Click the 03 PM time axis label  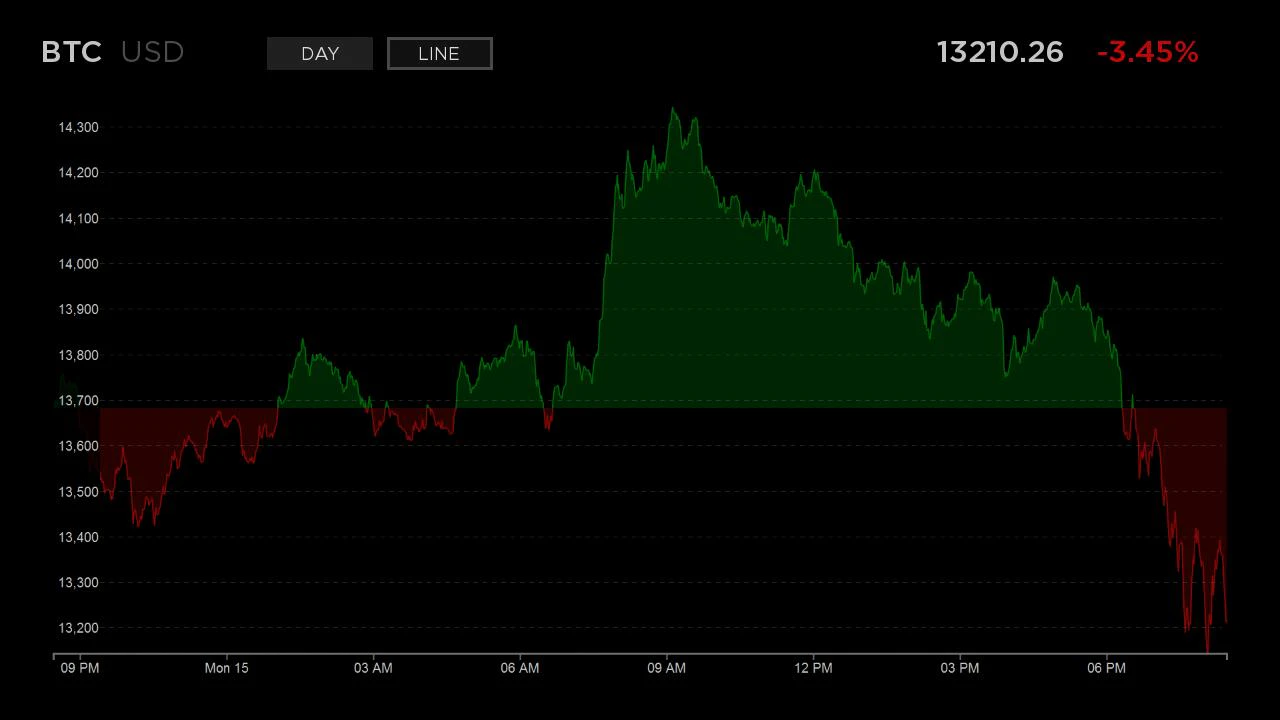(960, 668)
